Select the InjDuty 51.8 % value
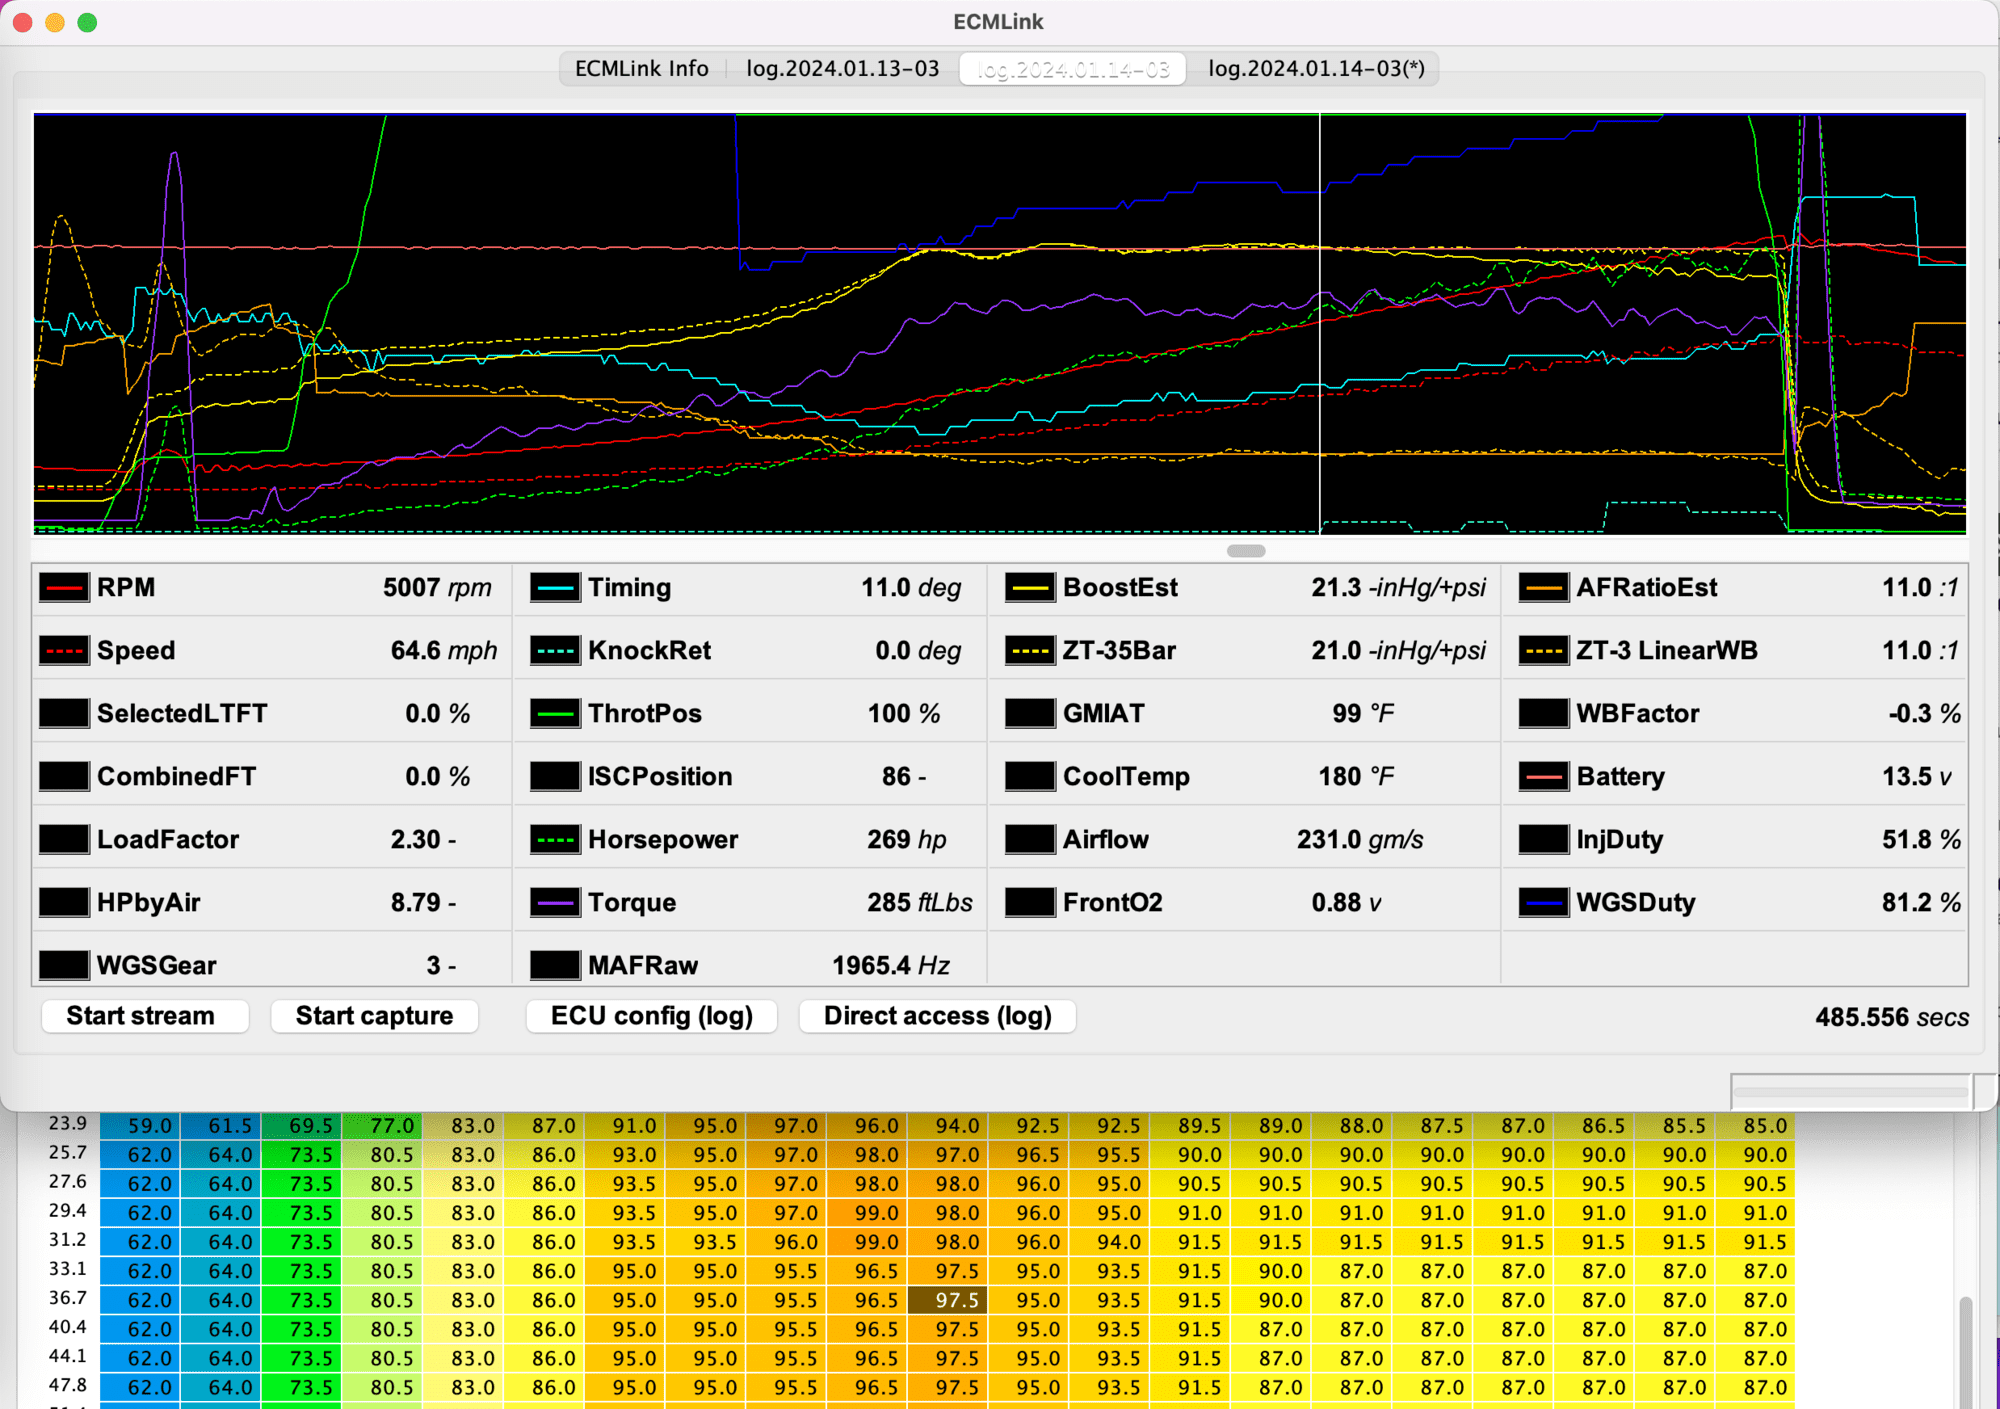2000x1409 pixels. [x=1921, y=840]
